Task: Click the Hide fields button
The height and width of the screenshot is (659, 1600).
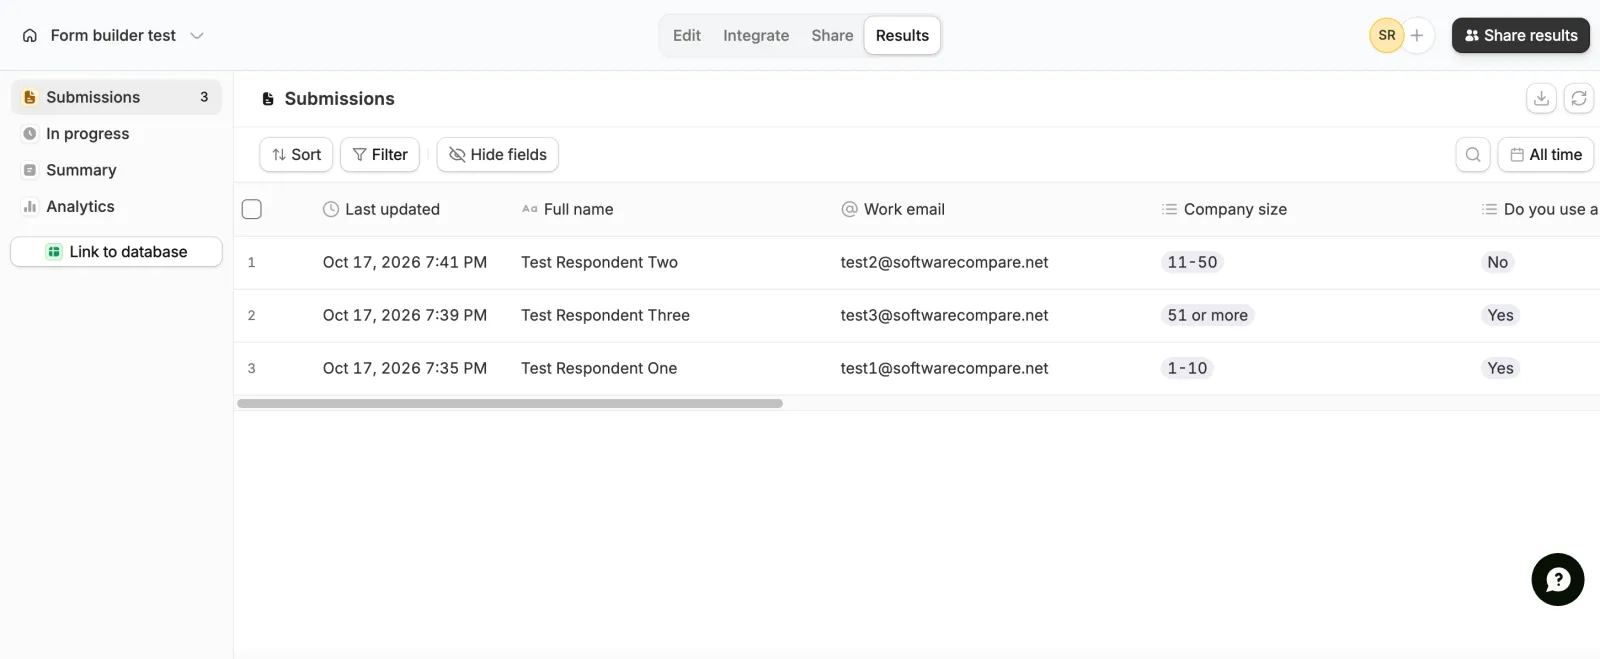Action: (498, 154)
